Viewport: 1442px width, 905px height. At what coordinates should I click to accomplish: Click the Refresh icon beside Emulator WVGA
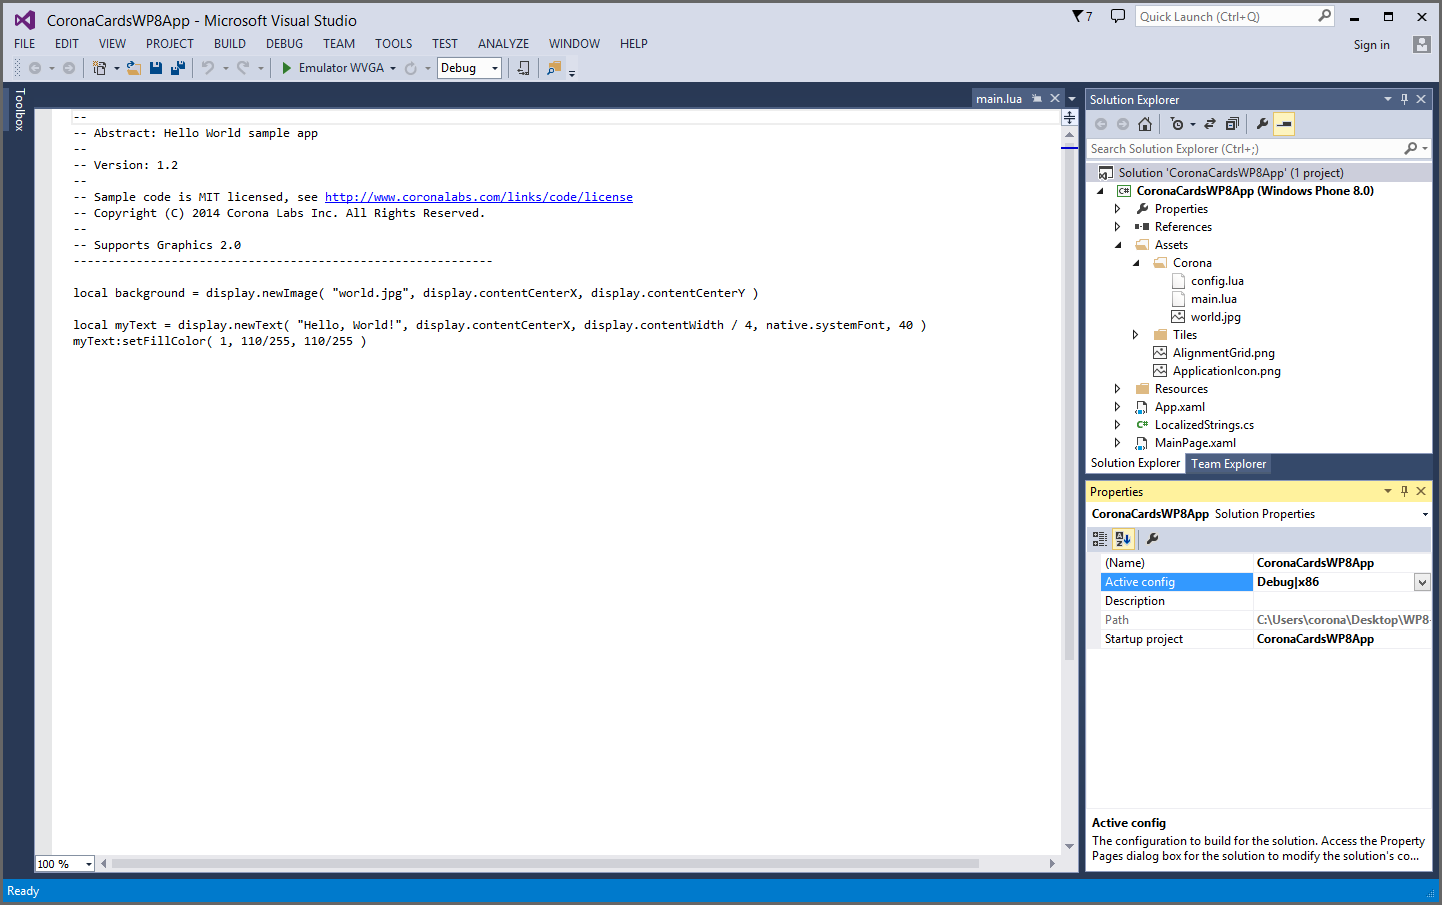coord(411,68)
